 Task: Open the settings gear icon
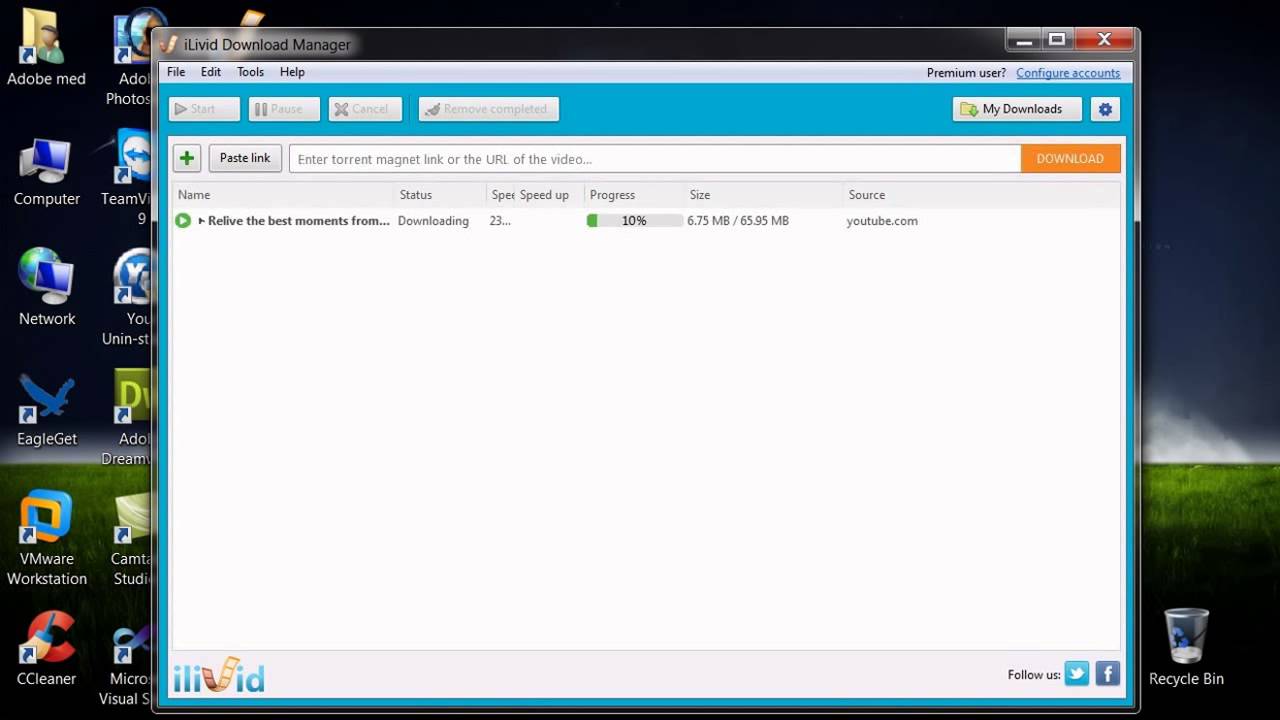[1105, 109]
